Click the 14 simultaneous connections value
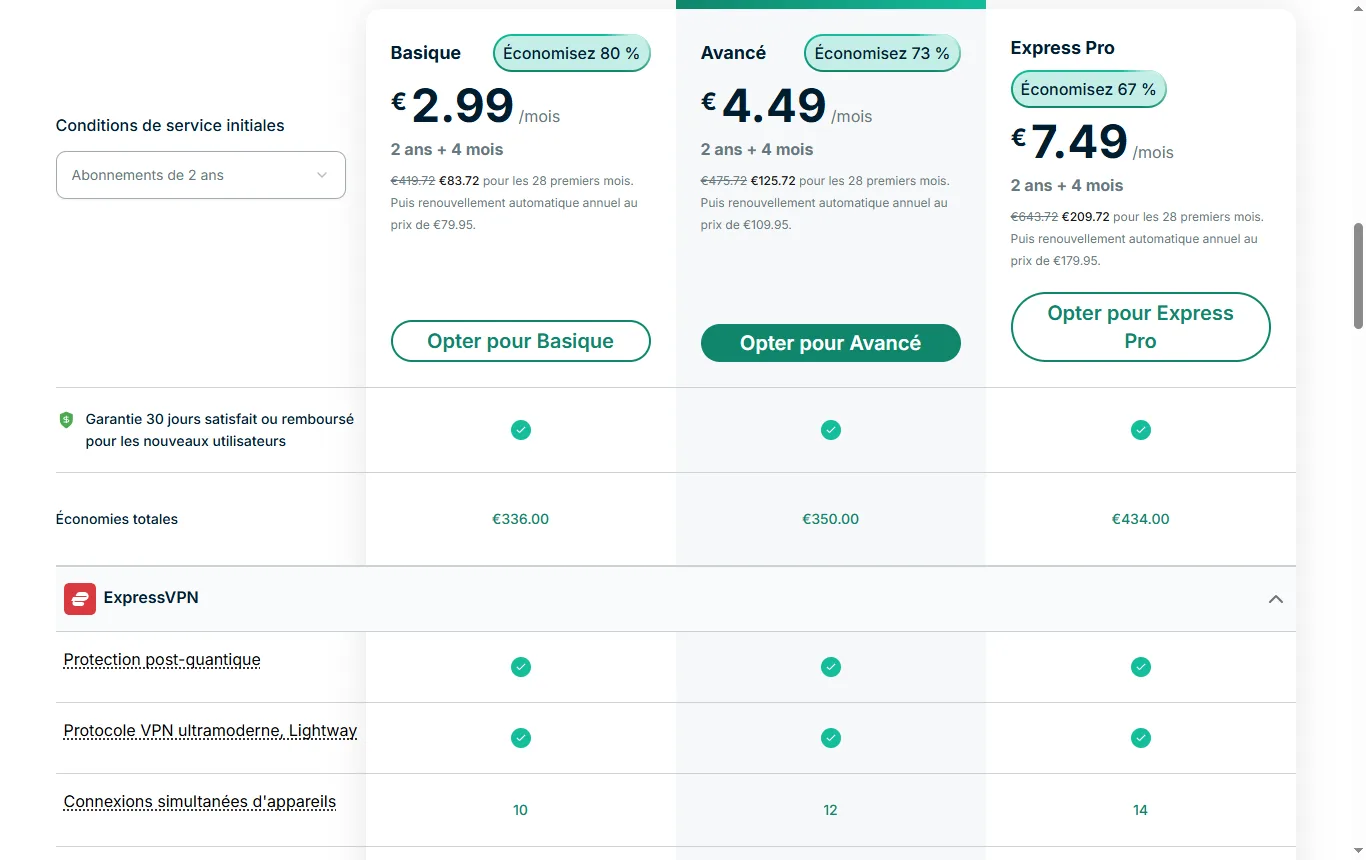1366x860 pixels. 1141,810
